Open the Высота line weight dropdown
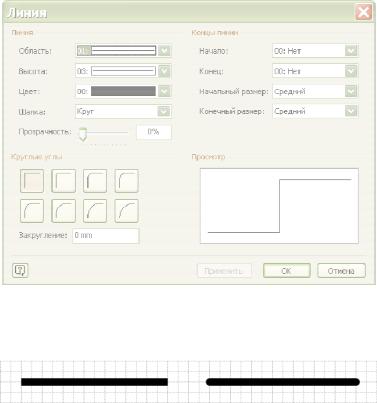Viewport: 377px width, 403px height. point(164,71)
